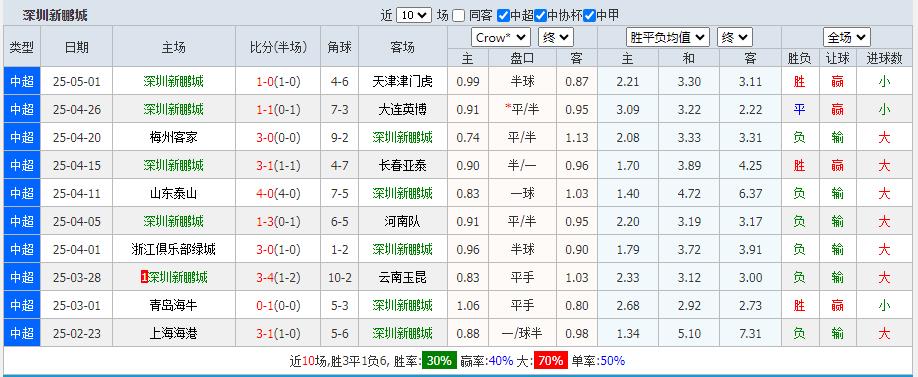This screenshot has width=918, height=377.
Task: Click the 比分(半场) column header
Action: point(278,47)
